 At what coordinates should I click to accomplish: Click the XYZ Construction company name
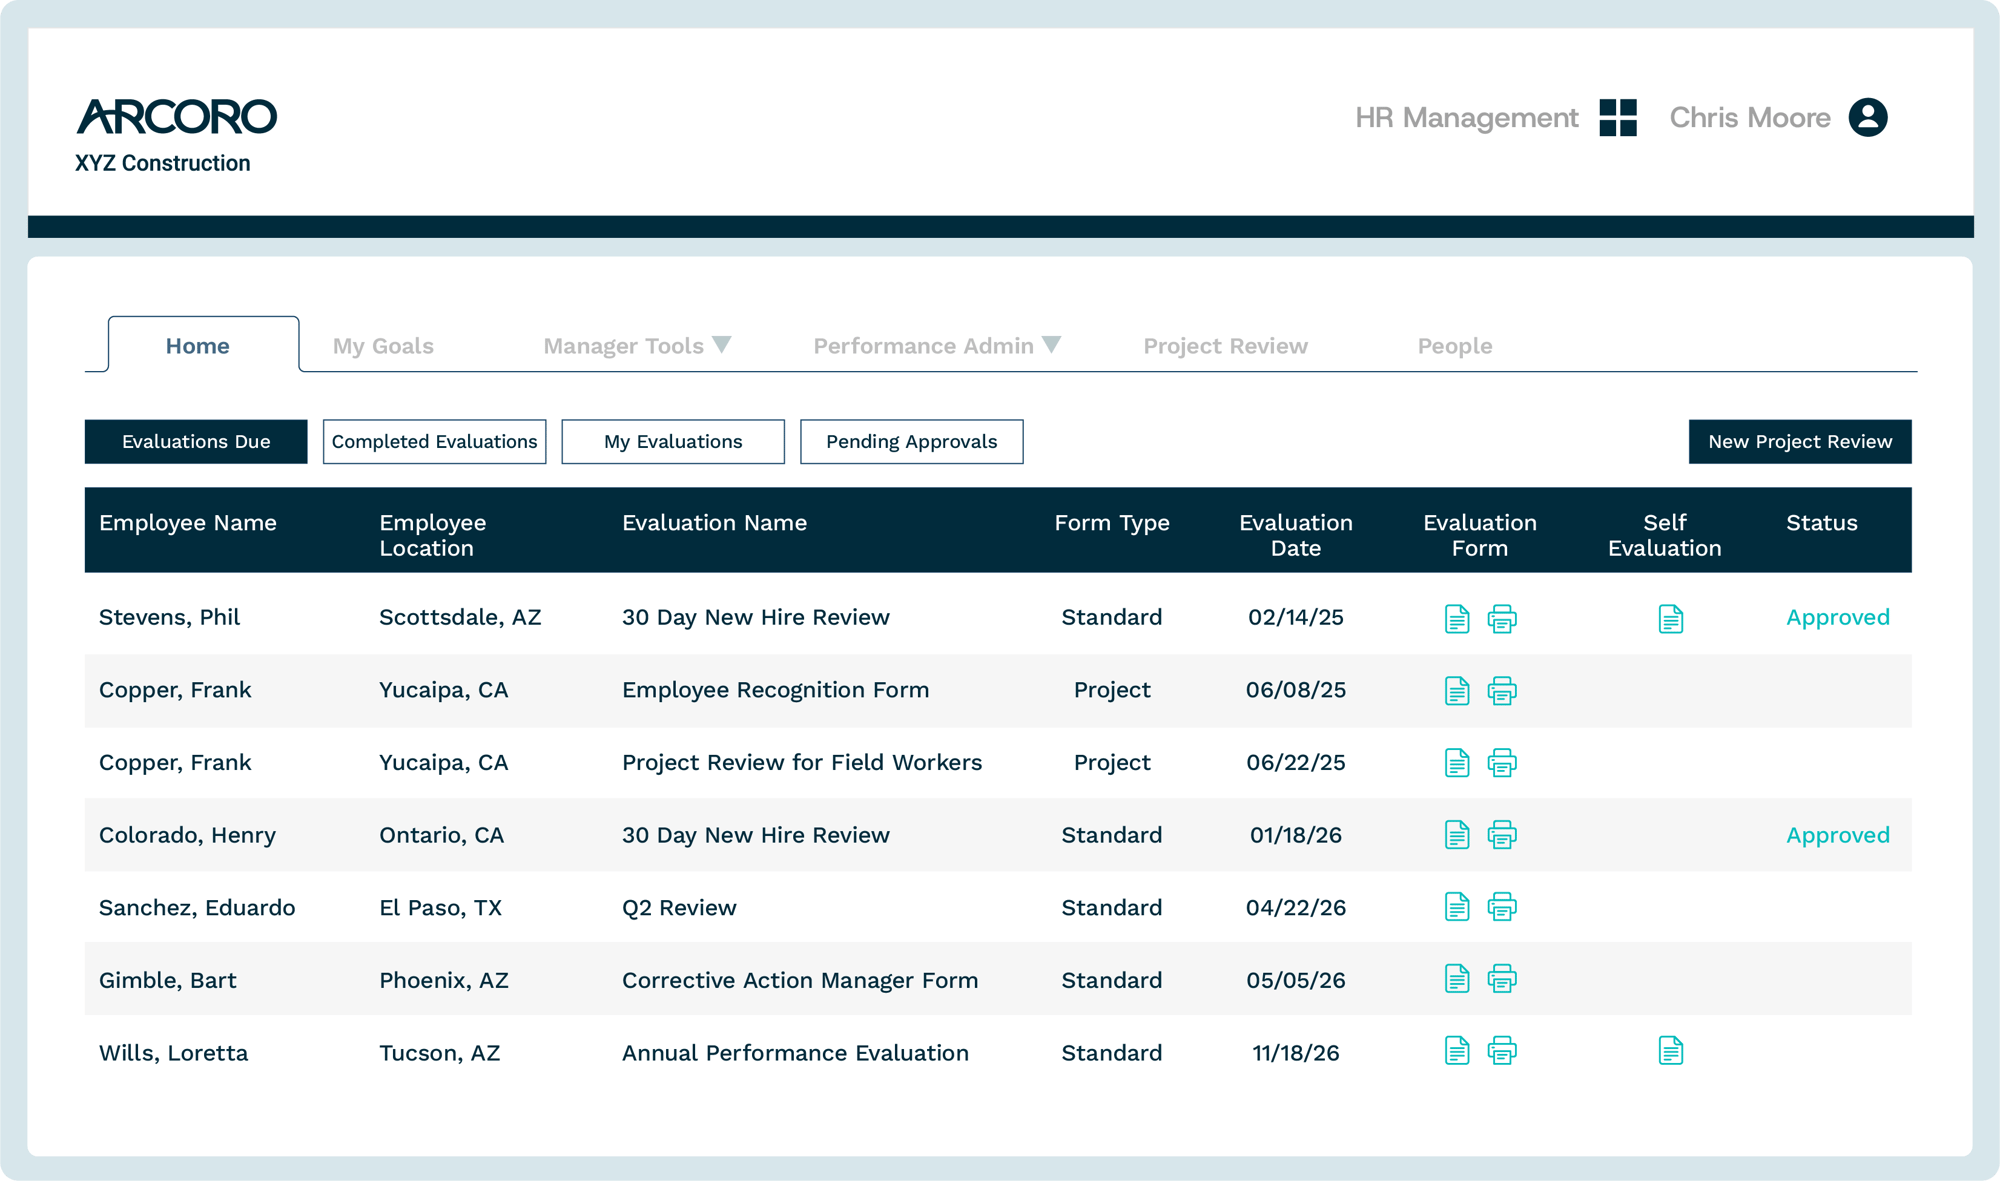pos(162,163)
